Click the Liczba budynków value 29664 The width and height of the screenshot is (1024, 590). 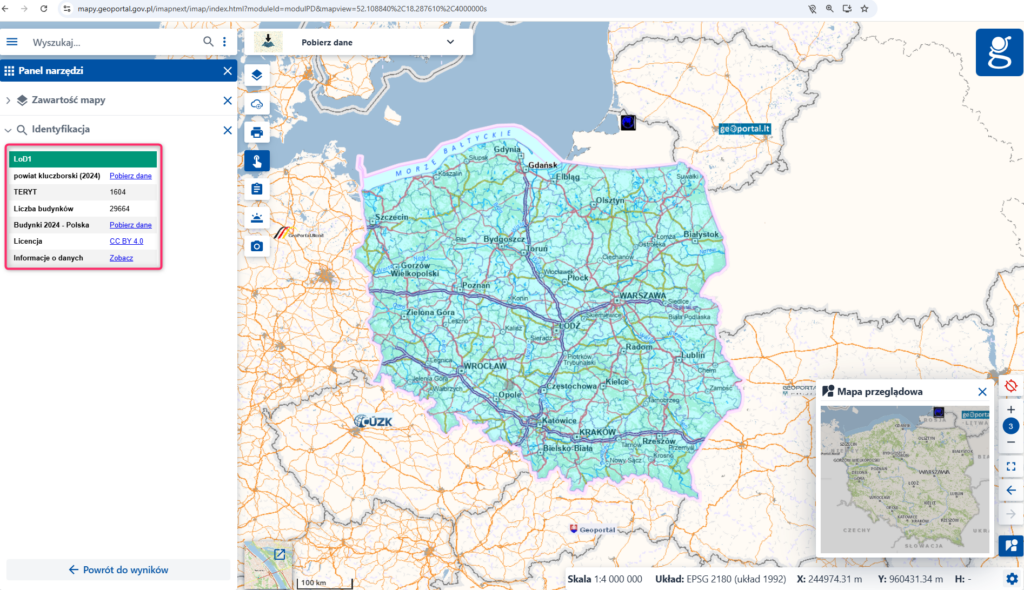click(x=120, y=209)
